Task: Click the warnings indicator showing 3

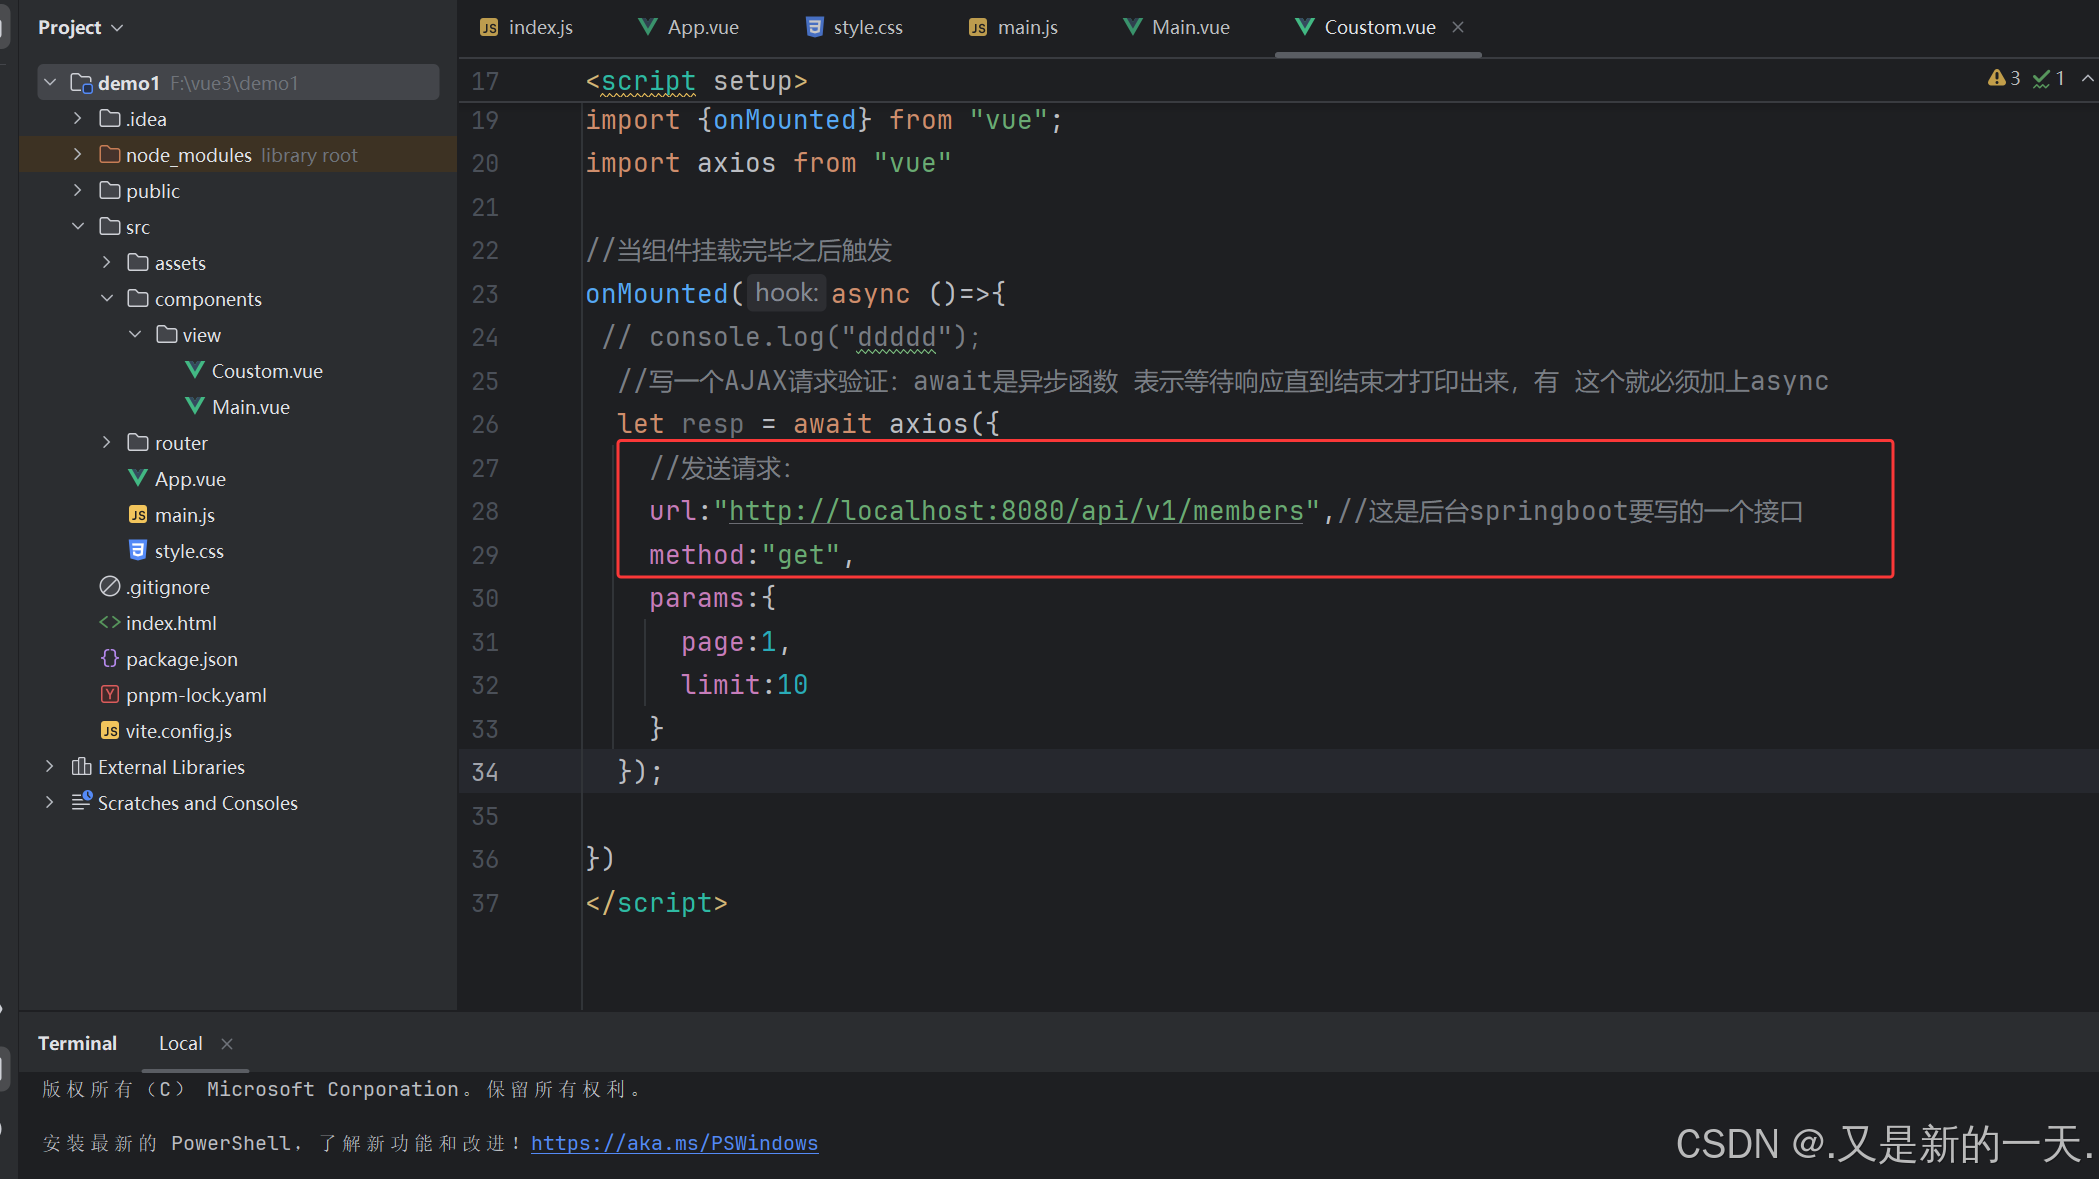Action: pos(2005,78)
